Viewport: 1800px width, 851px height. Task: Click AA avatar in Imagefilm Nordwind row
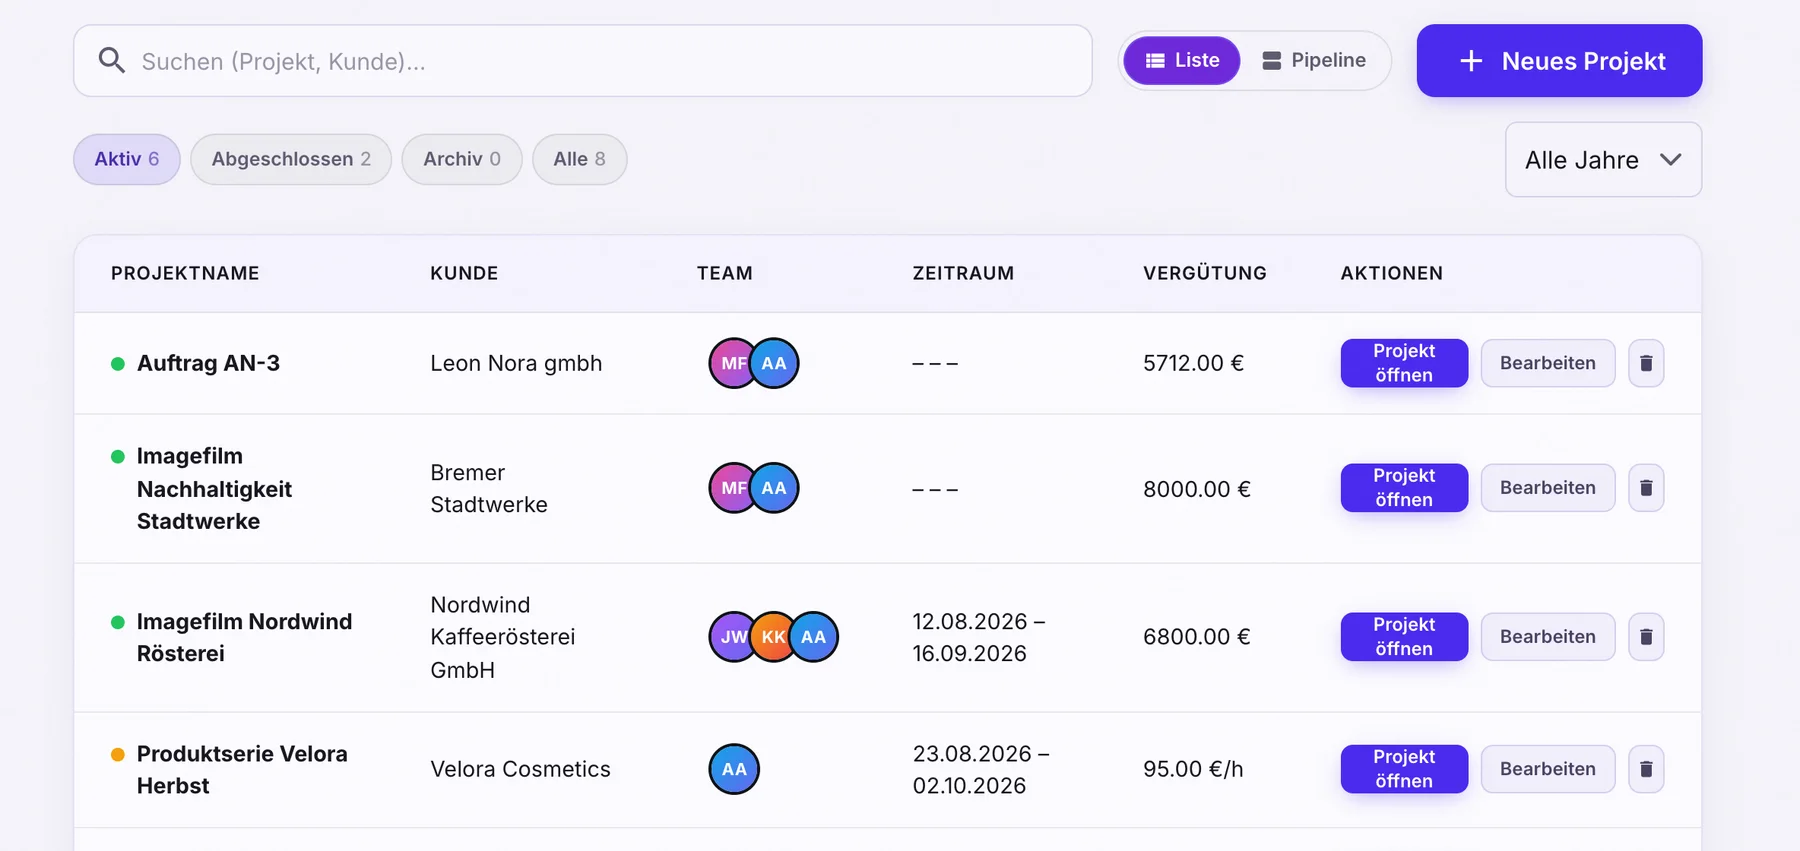(x=814, y=637)
